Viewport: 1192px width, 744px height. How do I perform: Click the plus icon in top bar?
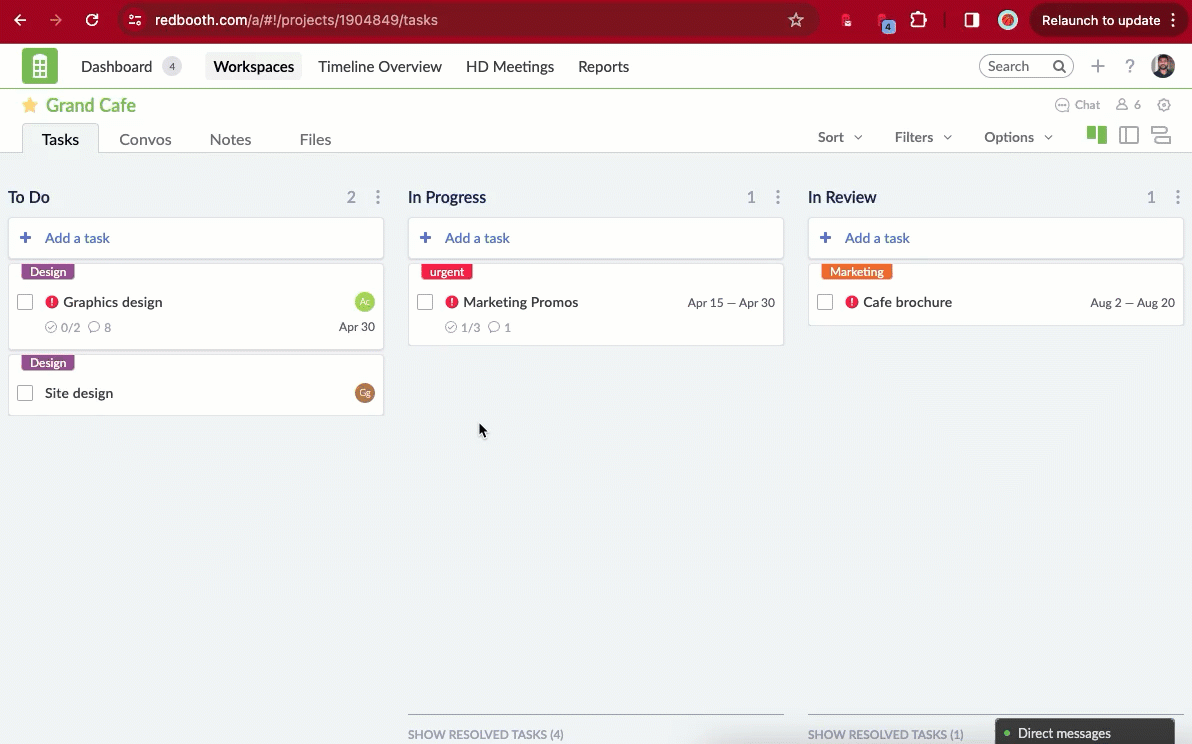click(x=1097, y=66)
